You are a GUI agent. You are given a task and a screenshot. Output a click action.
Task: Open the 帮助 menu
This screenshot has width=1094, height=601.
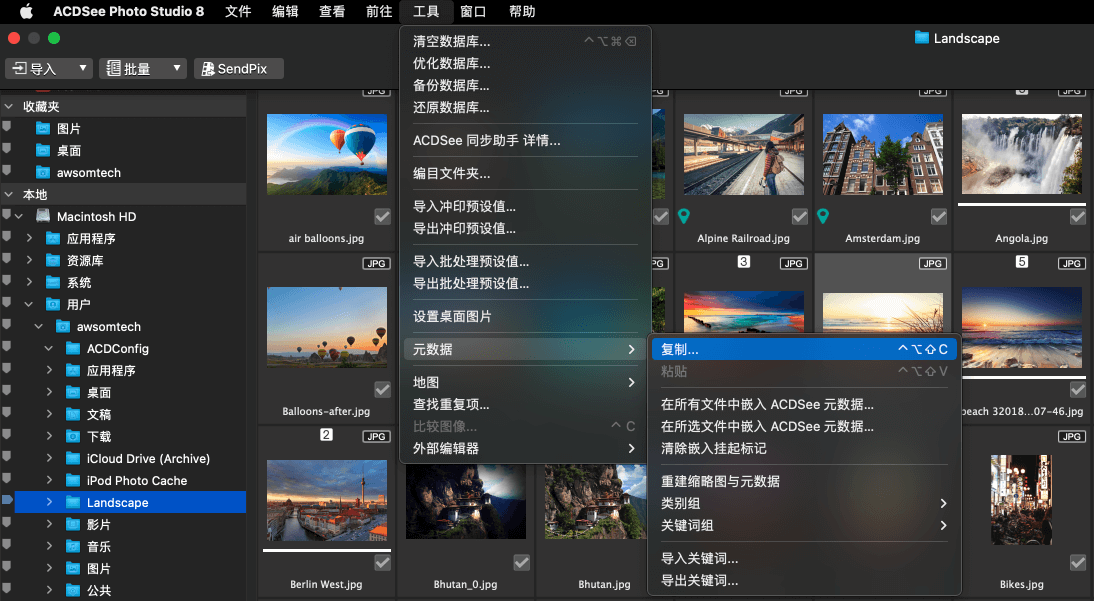[522, 11]
